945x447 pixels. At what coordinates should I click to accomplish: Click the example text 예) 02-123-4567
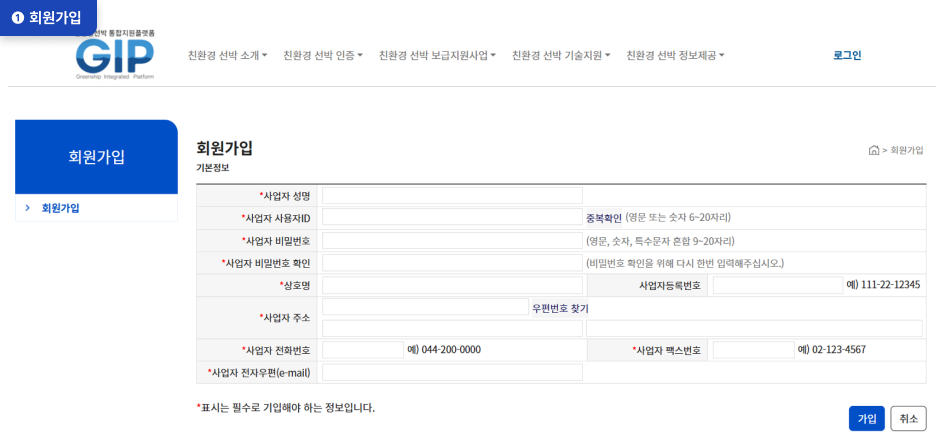832,349
